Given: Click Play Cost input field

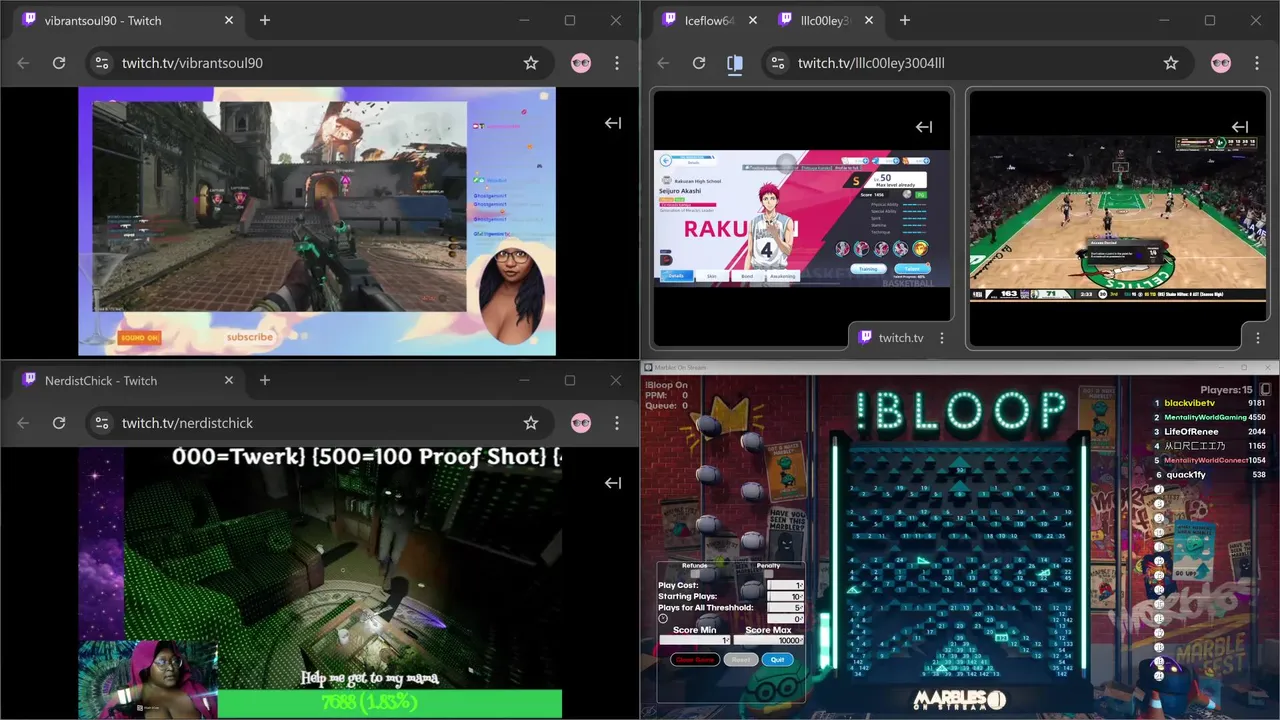Looking at the screenshot, I should coord(785,586).
